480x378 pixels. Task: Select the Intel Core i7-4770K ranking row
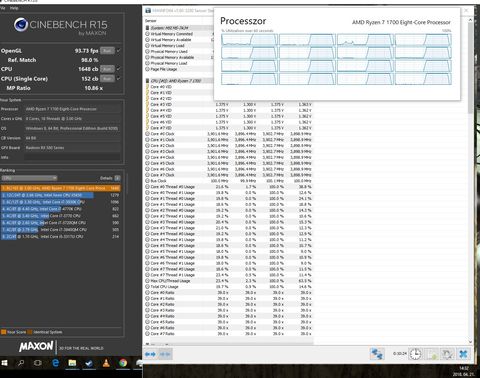click(60, 209)
